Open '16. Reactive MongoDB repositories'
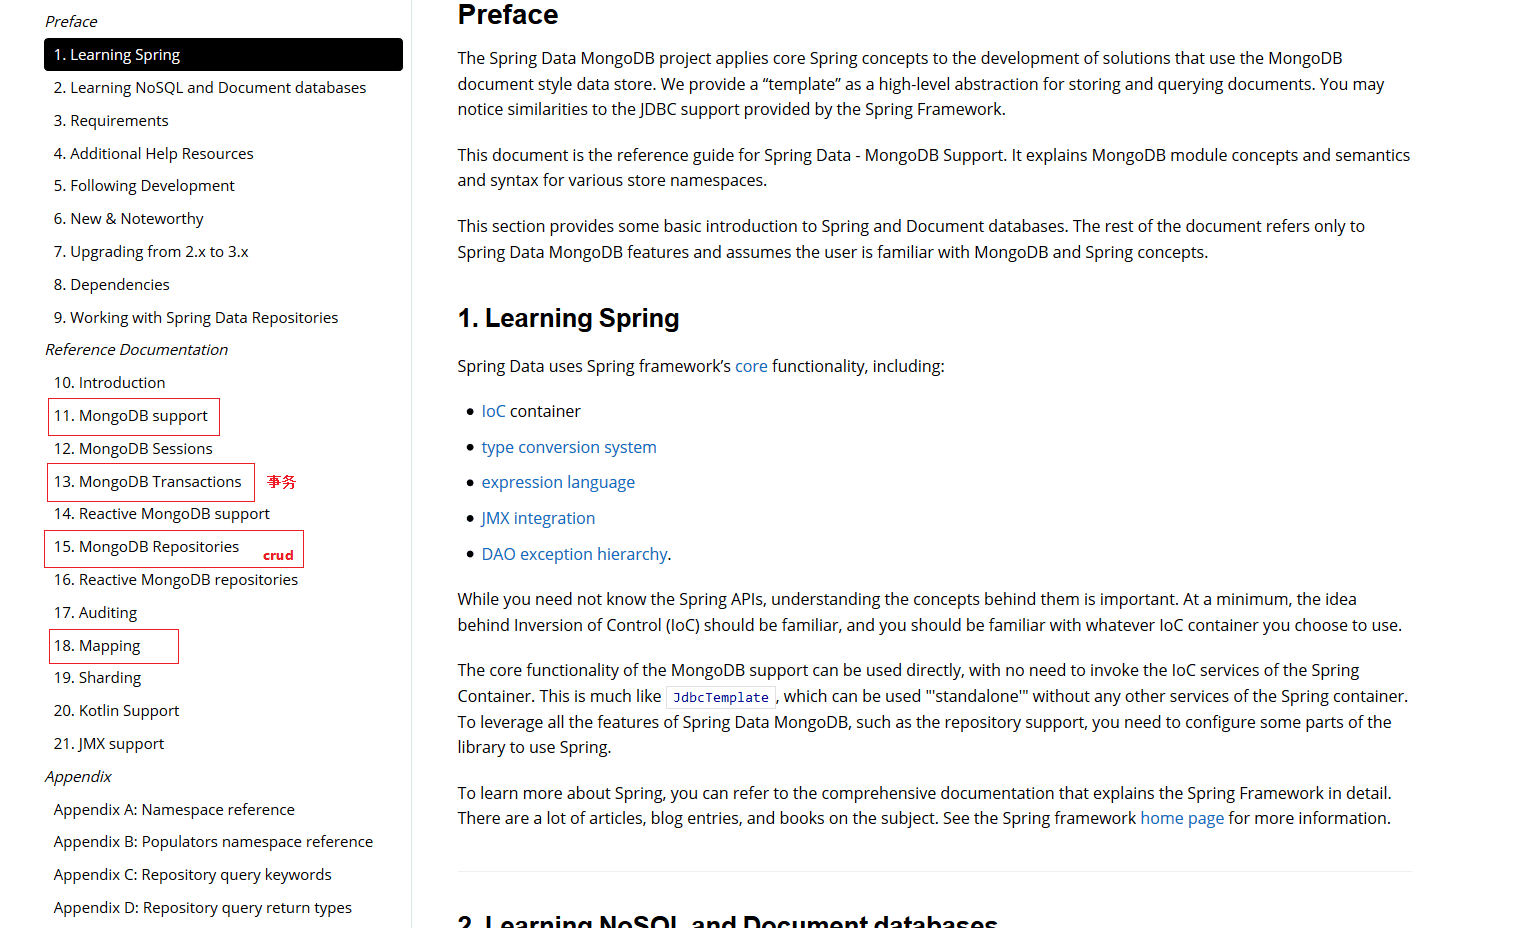Image resolution: width=1524 pixels, height=928 pixels. tap(175, 579)
